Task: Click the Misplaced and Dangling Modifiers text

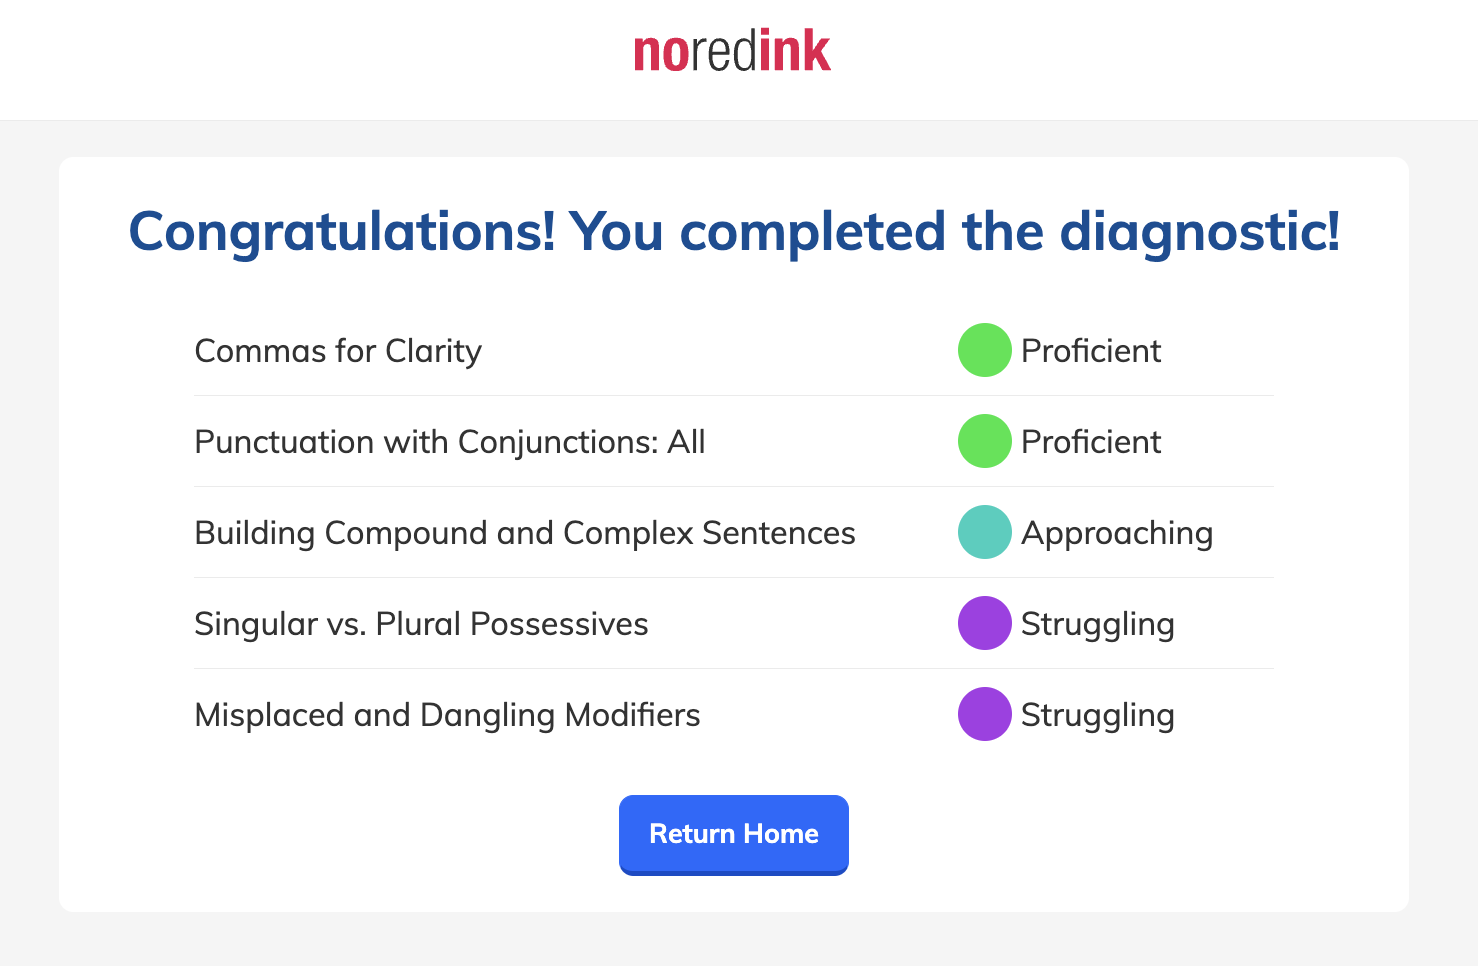Action: click(x=447, y=714)
